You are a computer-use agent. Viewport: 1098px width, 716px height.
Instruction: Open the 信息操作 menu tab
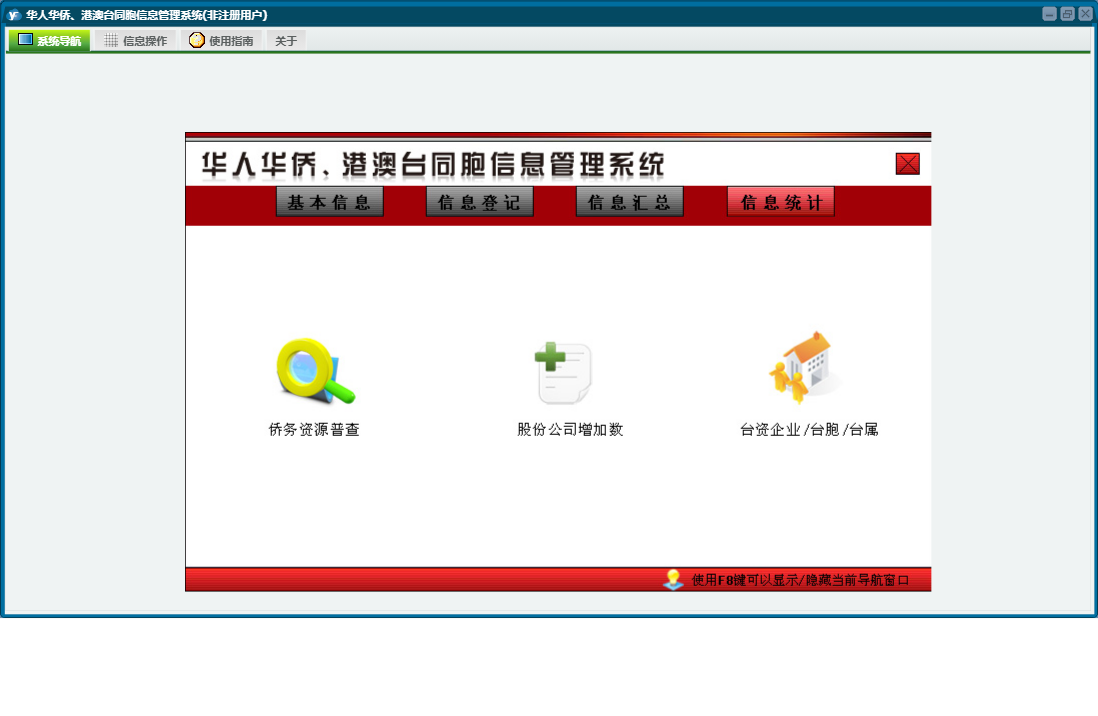coord(136,41)
